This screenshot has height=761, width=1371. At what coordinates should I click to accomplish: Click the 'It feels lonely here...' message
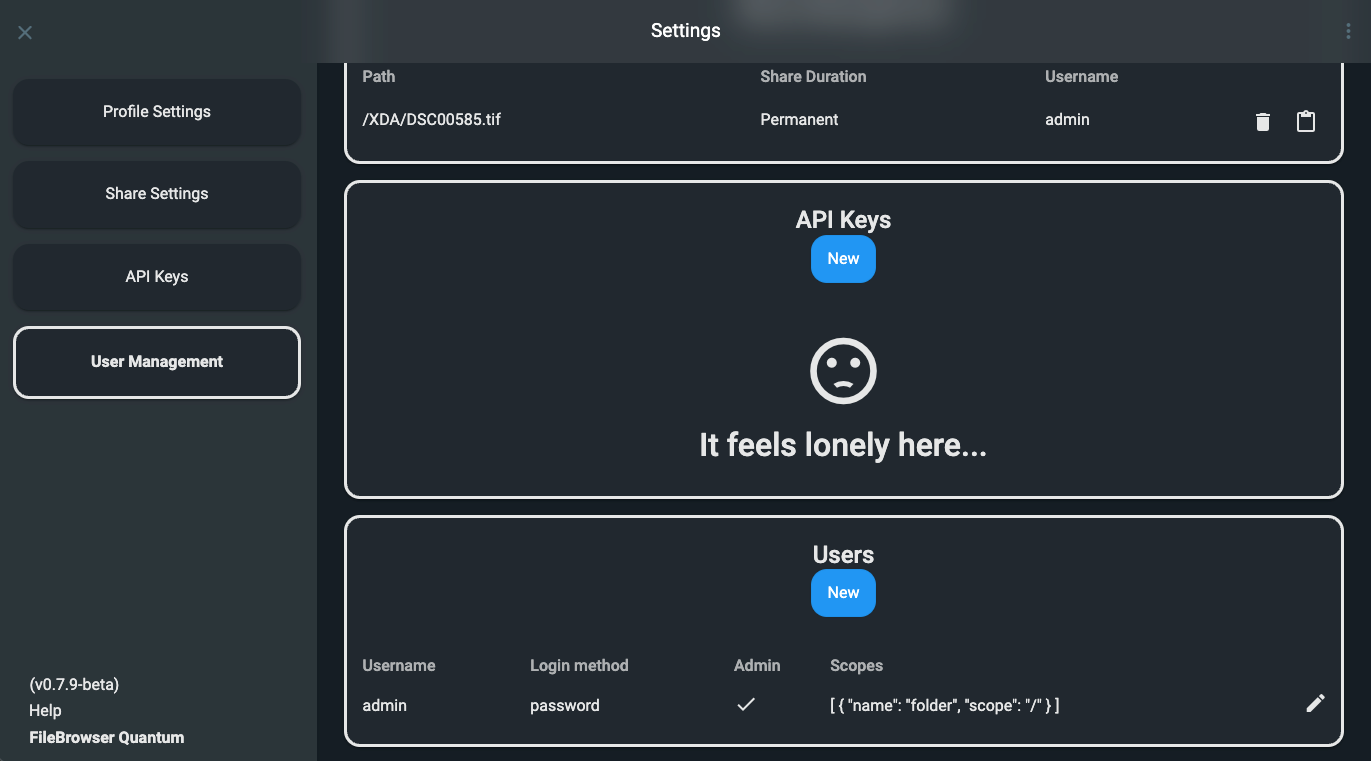(x=843, y=445)
